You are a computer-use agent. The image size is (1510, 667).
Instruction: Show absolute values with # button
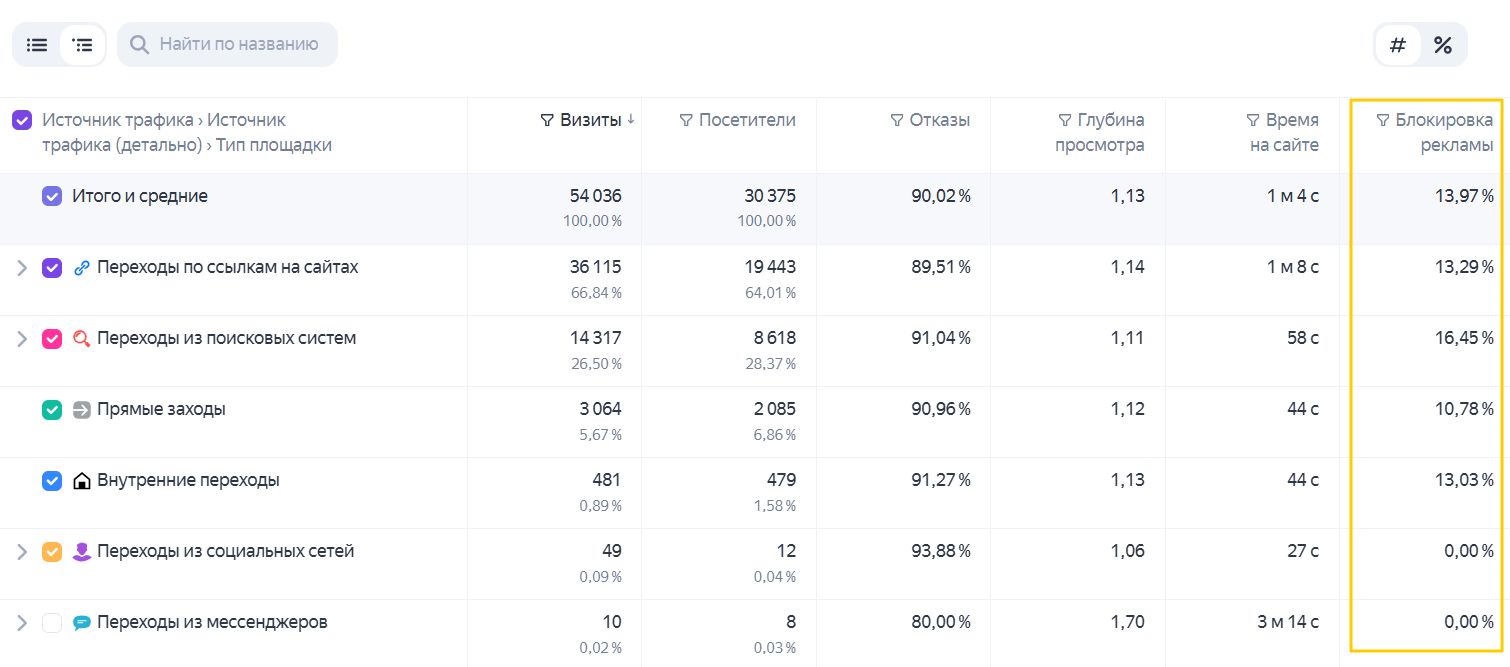1398,45
